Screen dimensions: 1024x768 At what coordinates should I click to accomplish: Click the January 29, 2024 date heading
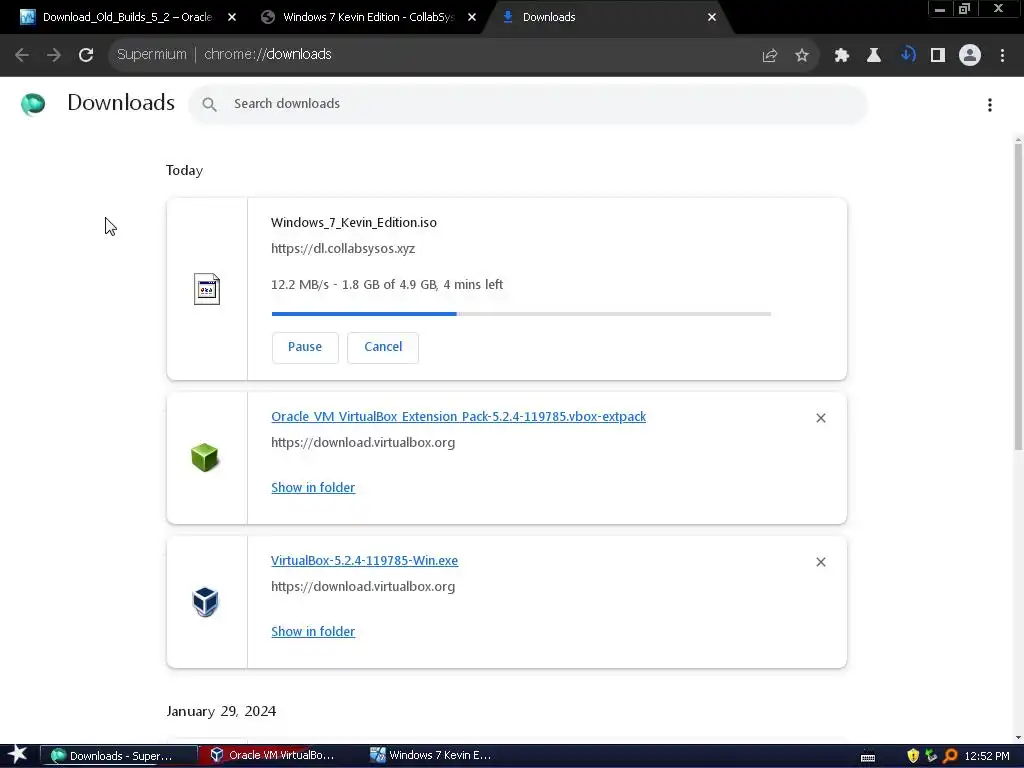click(x=221, y=711)
